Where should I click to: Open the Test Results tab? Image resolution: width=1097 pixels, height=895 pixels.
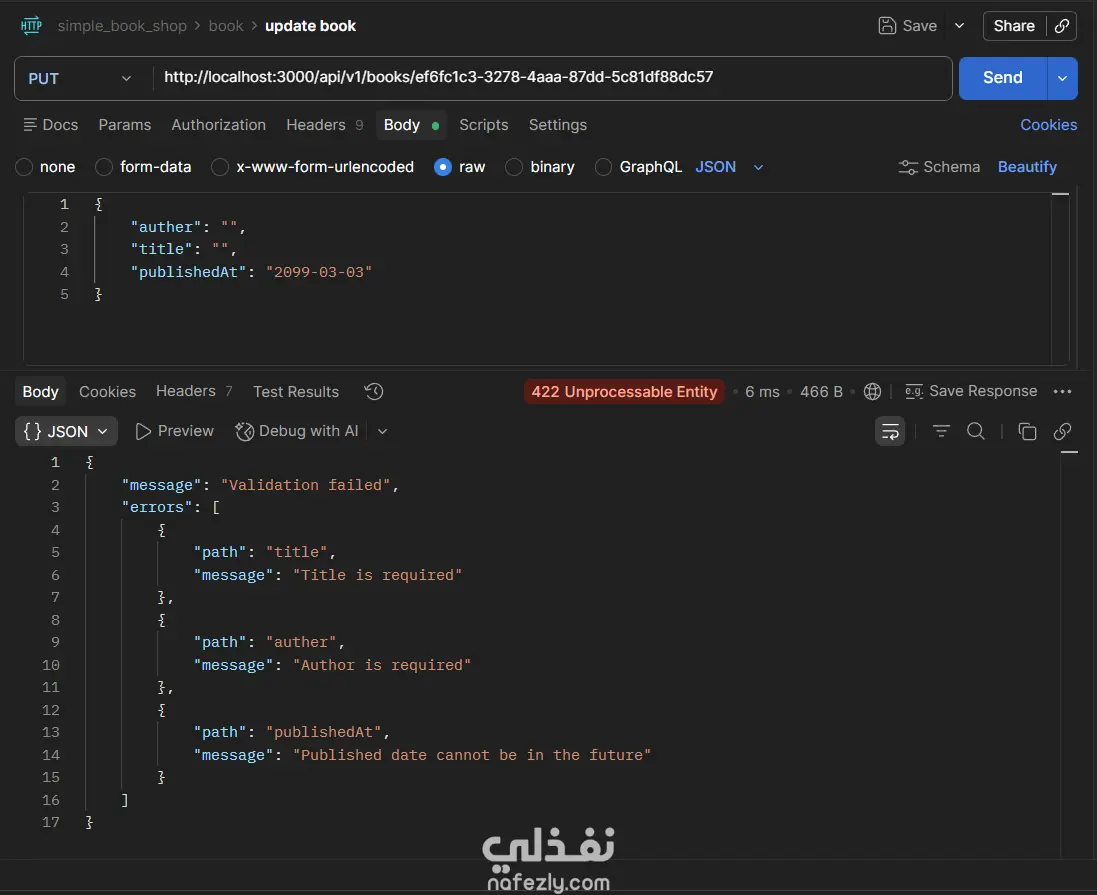[296, 392]
